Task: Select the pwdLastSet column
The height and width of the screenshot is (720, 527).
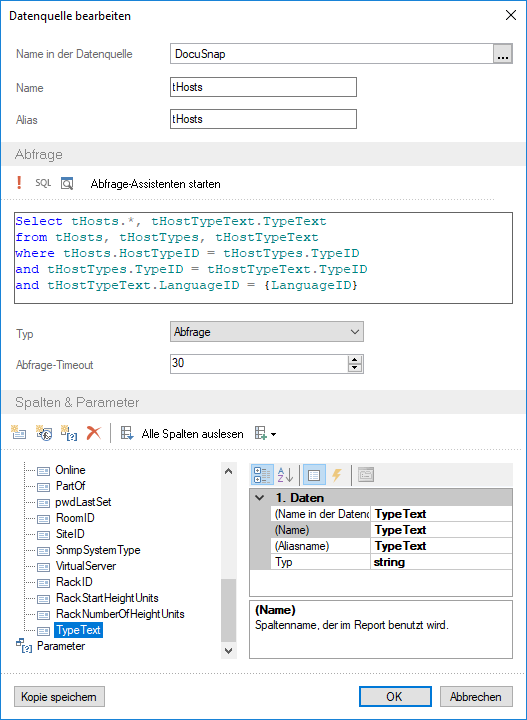Action: pyautogui.click(x=83, y=502)
